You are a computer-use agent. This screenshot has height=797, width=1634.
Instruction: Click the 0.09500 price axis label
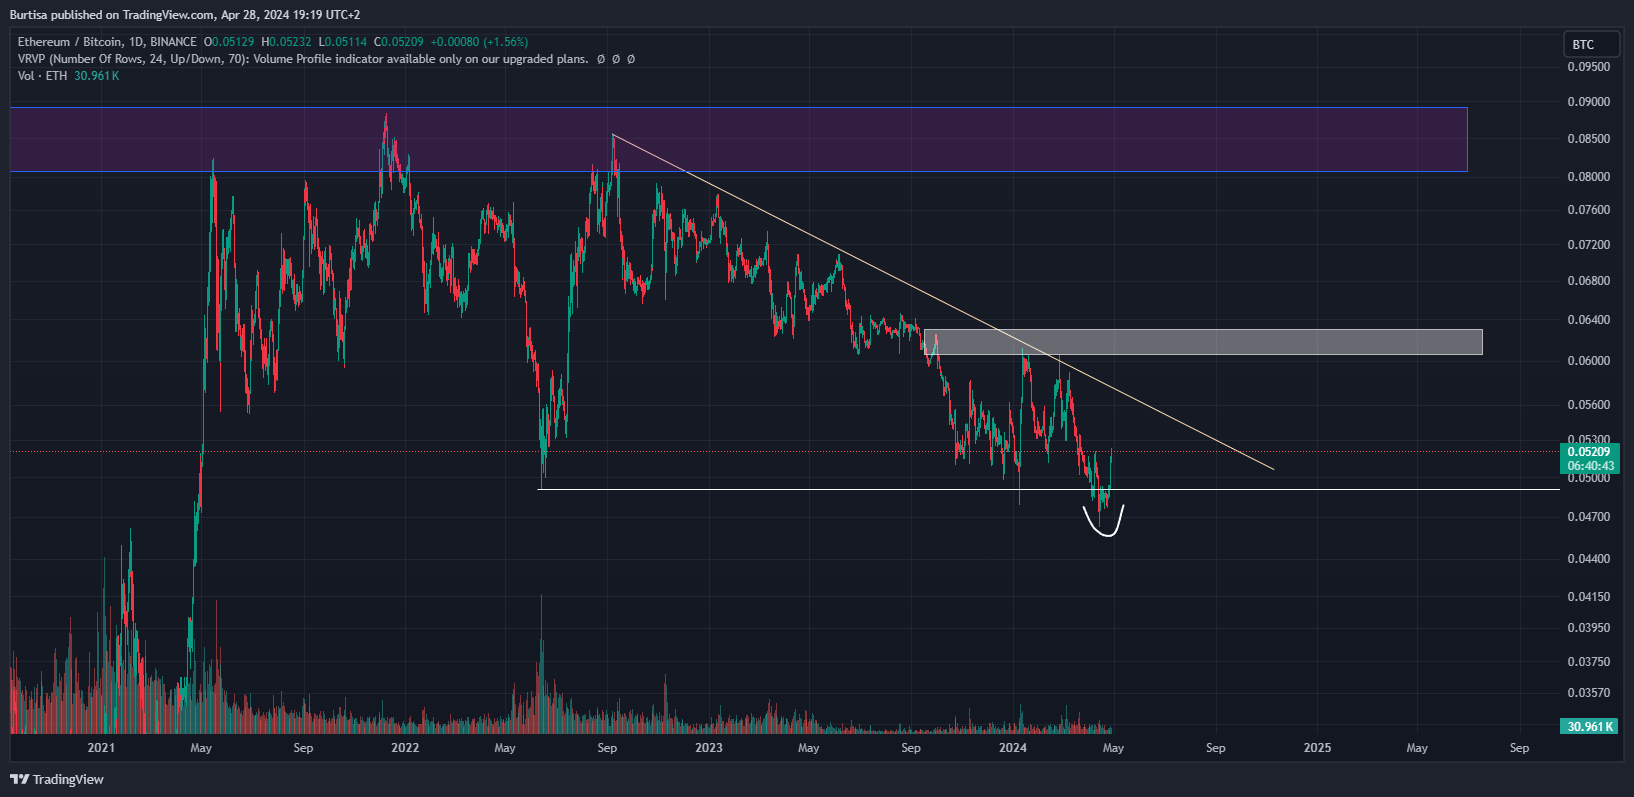click(1589, 67)
